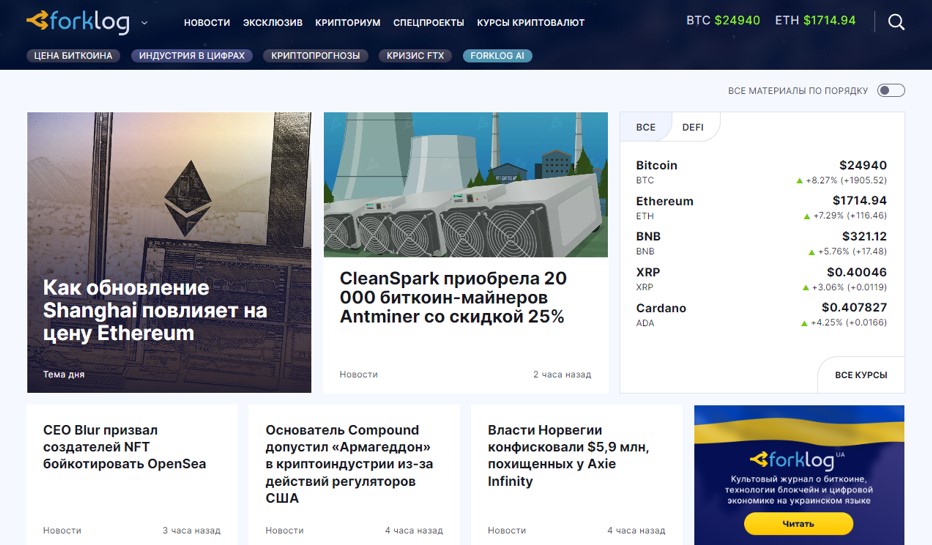Click Bitcoin price value $24940 in widget
Image resolution: width=932 pixels, height=545 pixels.
(x=862, y=165)
